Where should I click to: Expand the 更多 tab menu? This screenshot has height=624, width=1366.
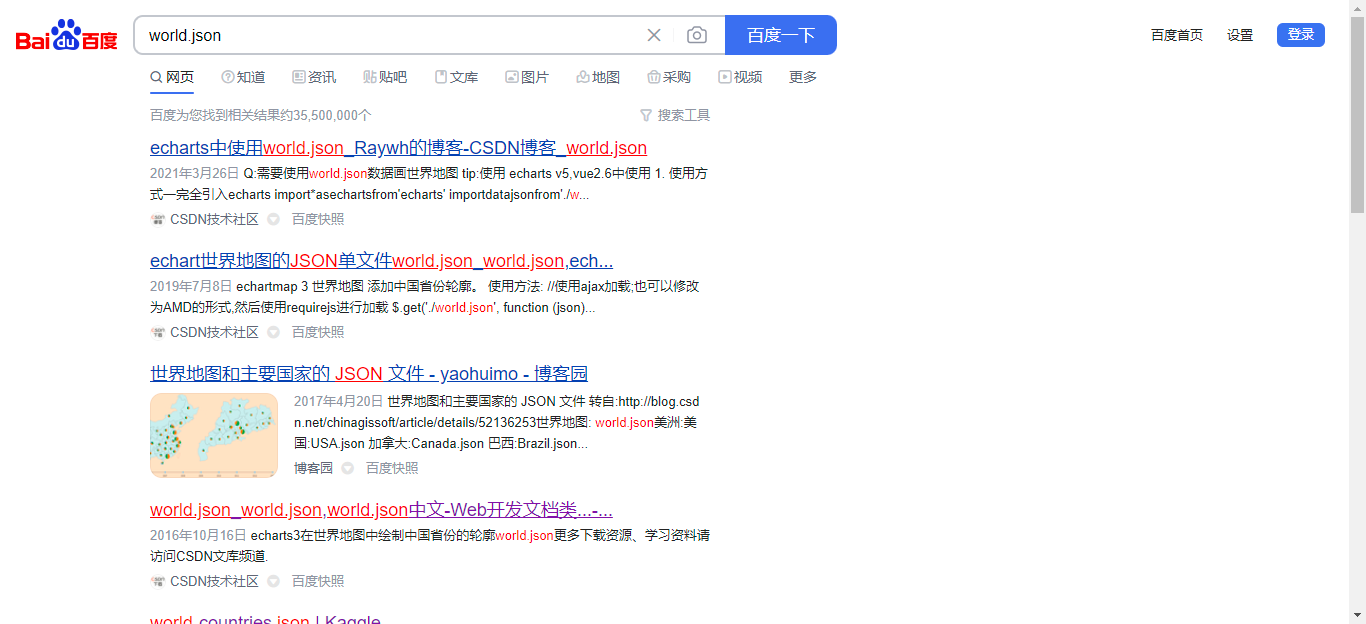(x=803, y=77)
